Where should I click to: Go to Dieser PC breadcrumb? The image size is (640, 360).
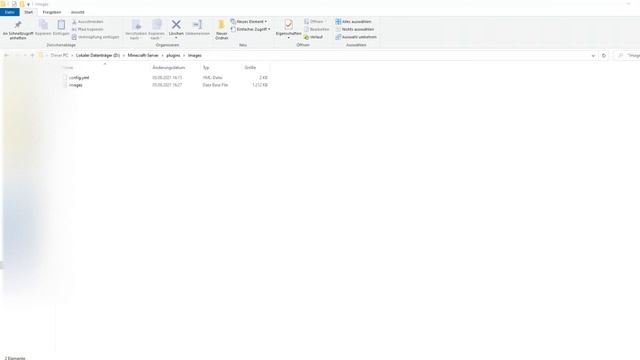(60, 56)
